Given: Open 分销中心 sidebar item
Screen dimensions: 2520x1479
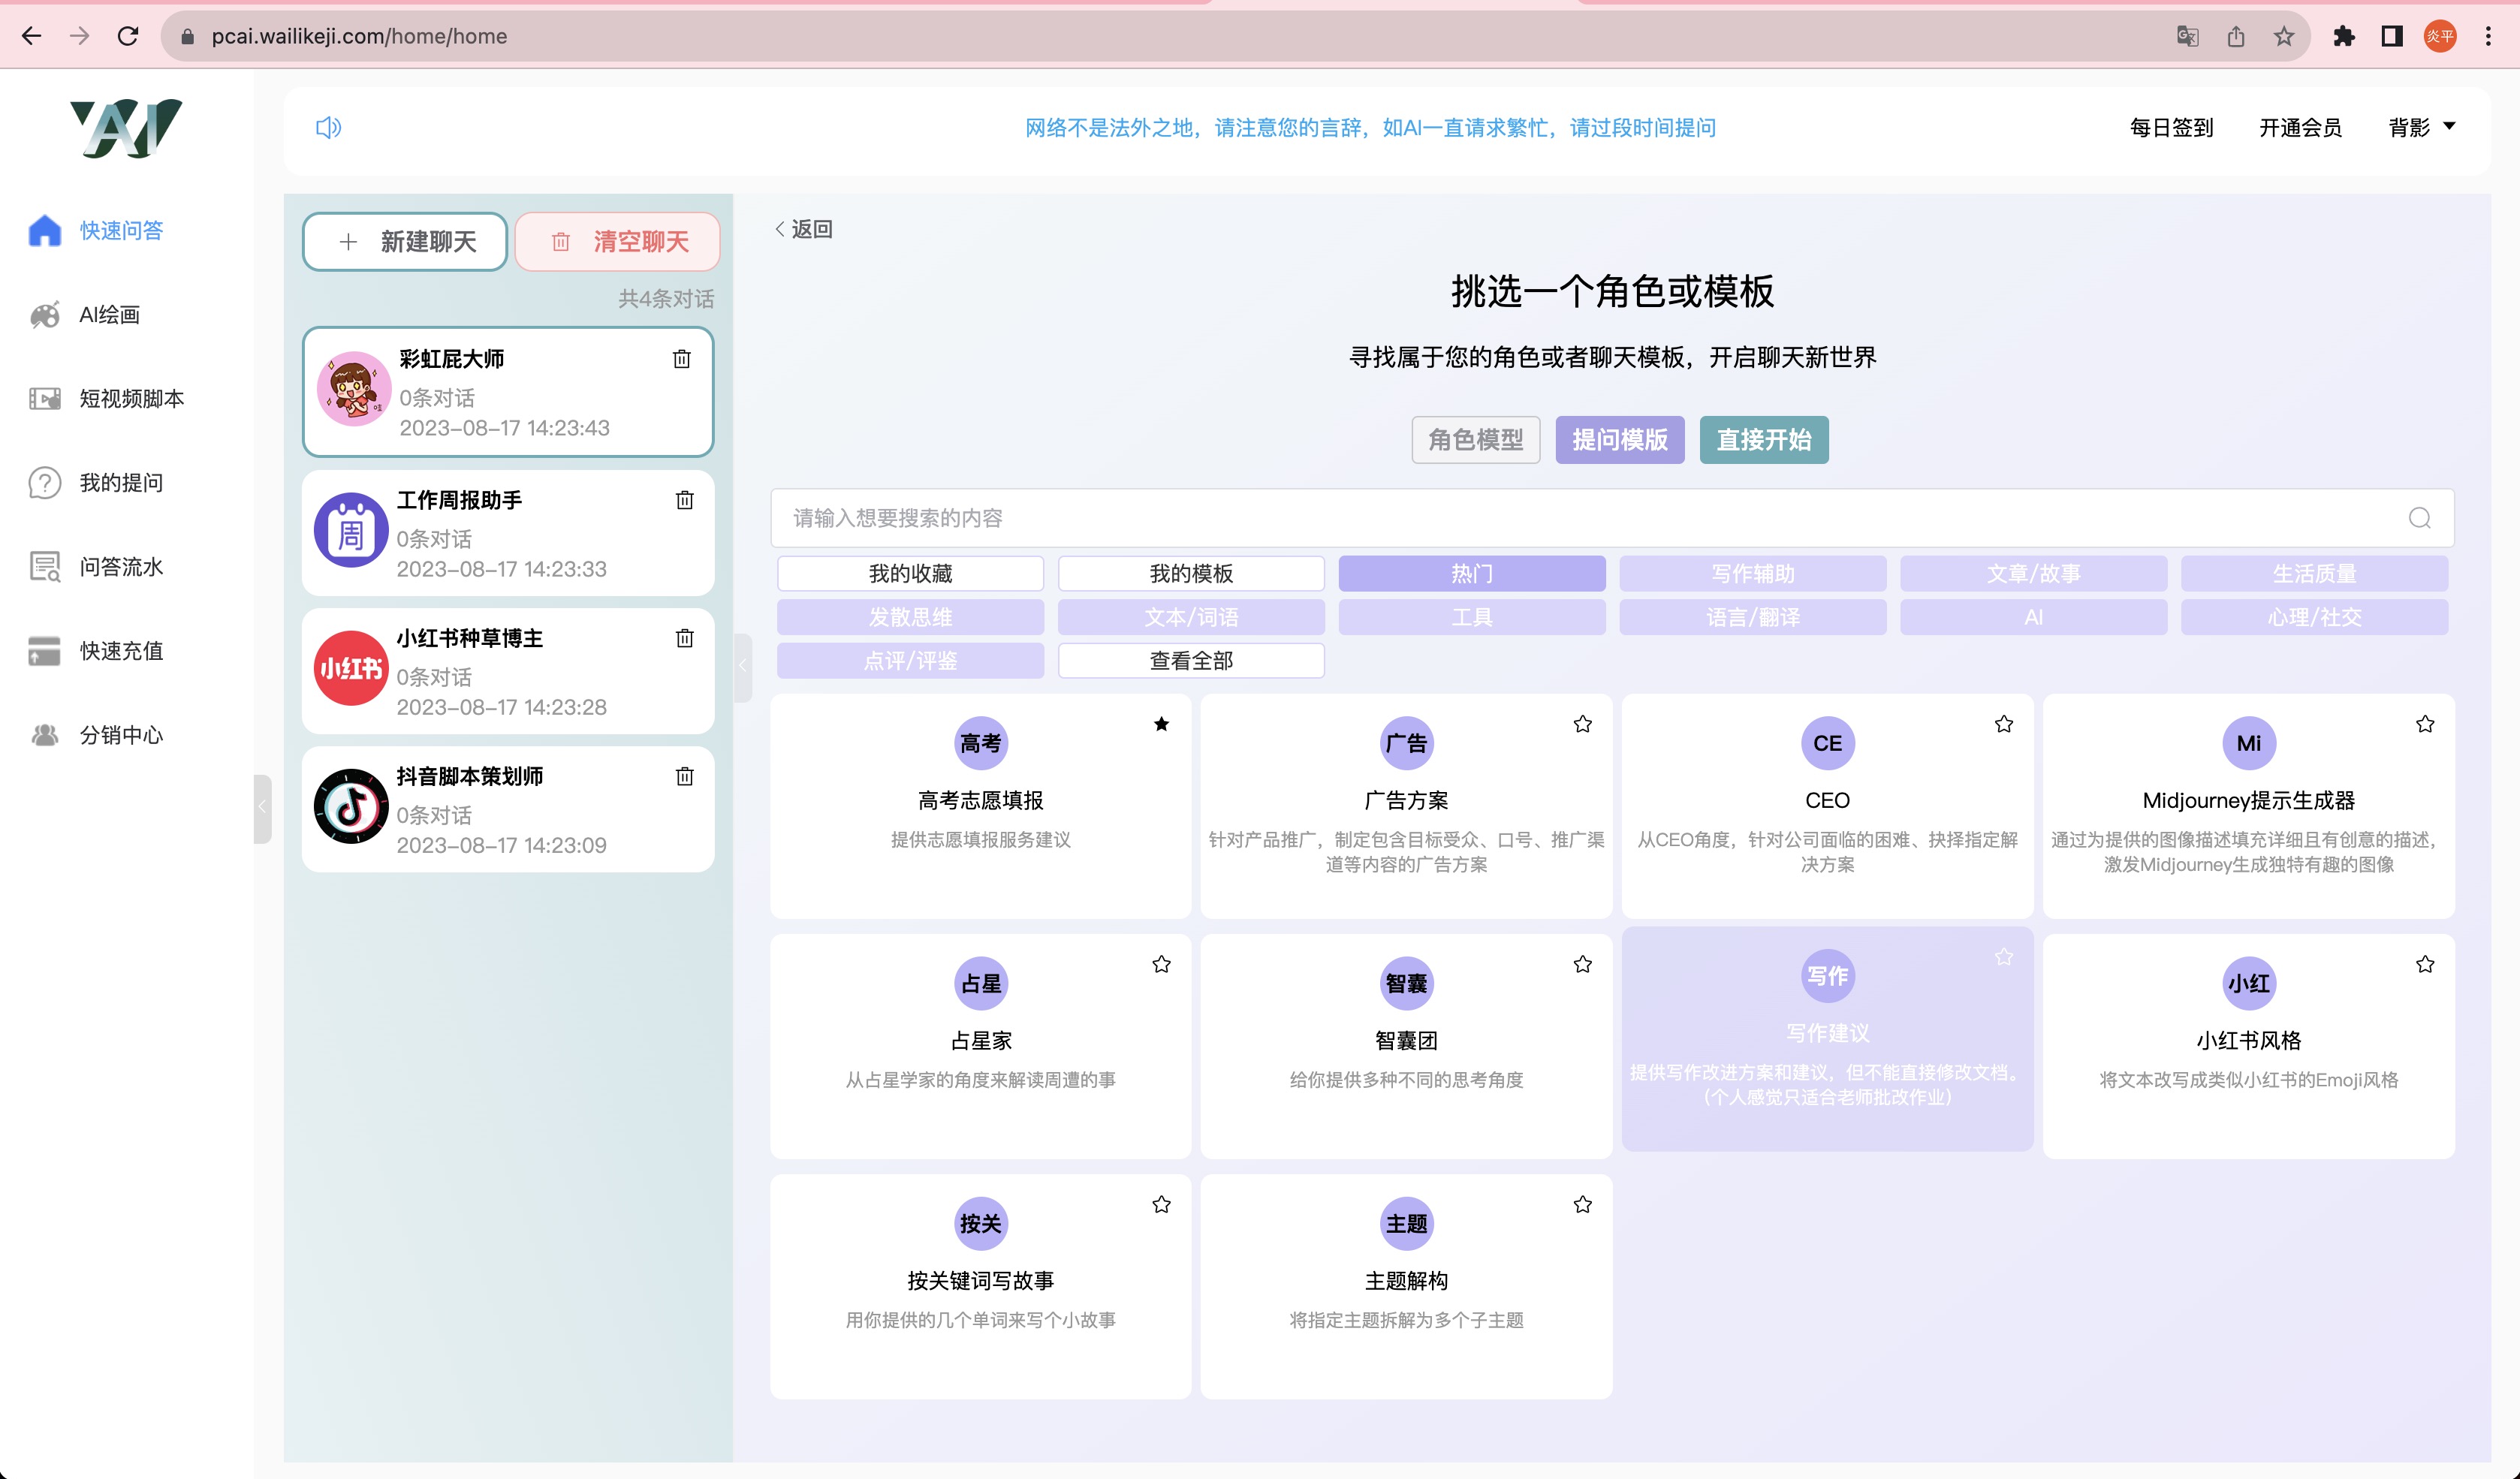Looking at the screenshot, I should pyautogui.click(x=96, y=735).
